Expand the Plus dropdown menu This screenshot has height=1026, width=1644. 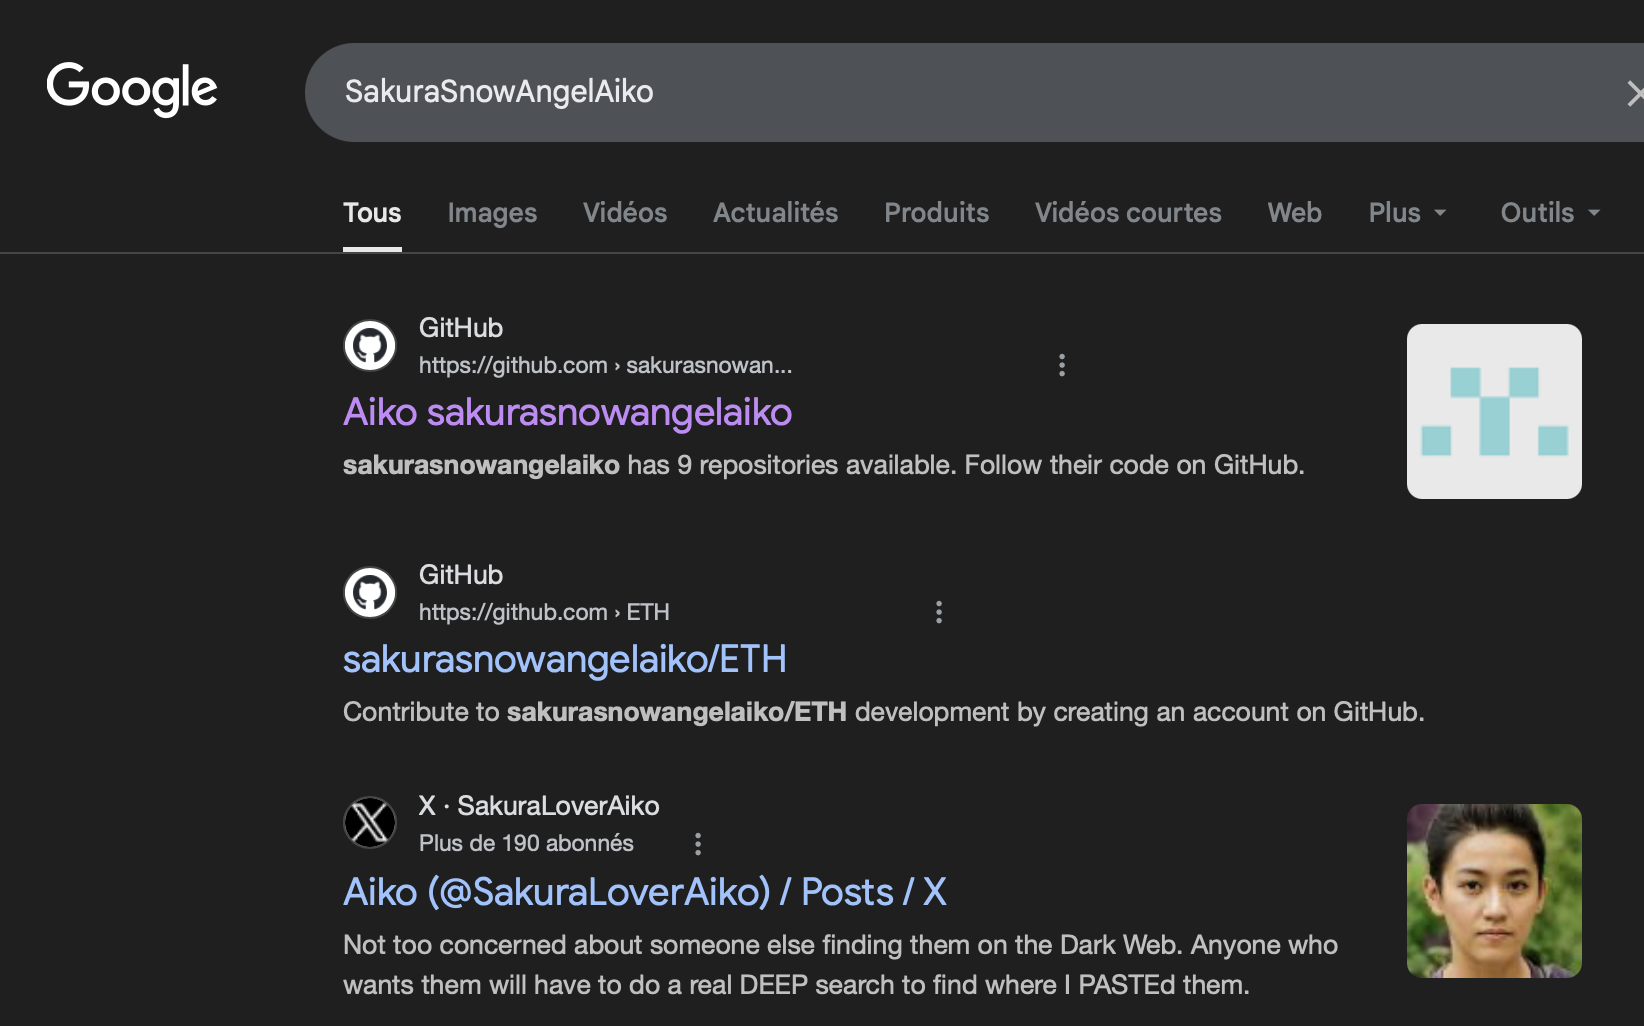tap(1407, 213)
